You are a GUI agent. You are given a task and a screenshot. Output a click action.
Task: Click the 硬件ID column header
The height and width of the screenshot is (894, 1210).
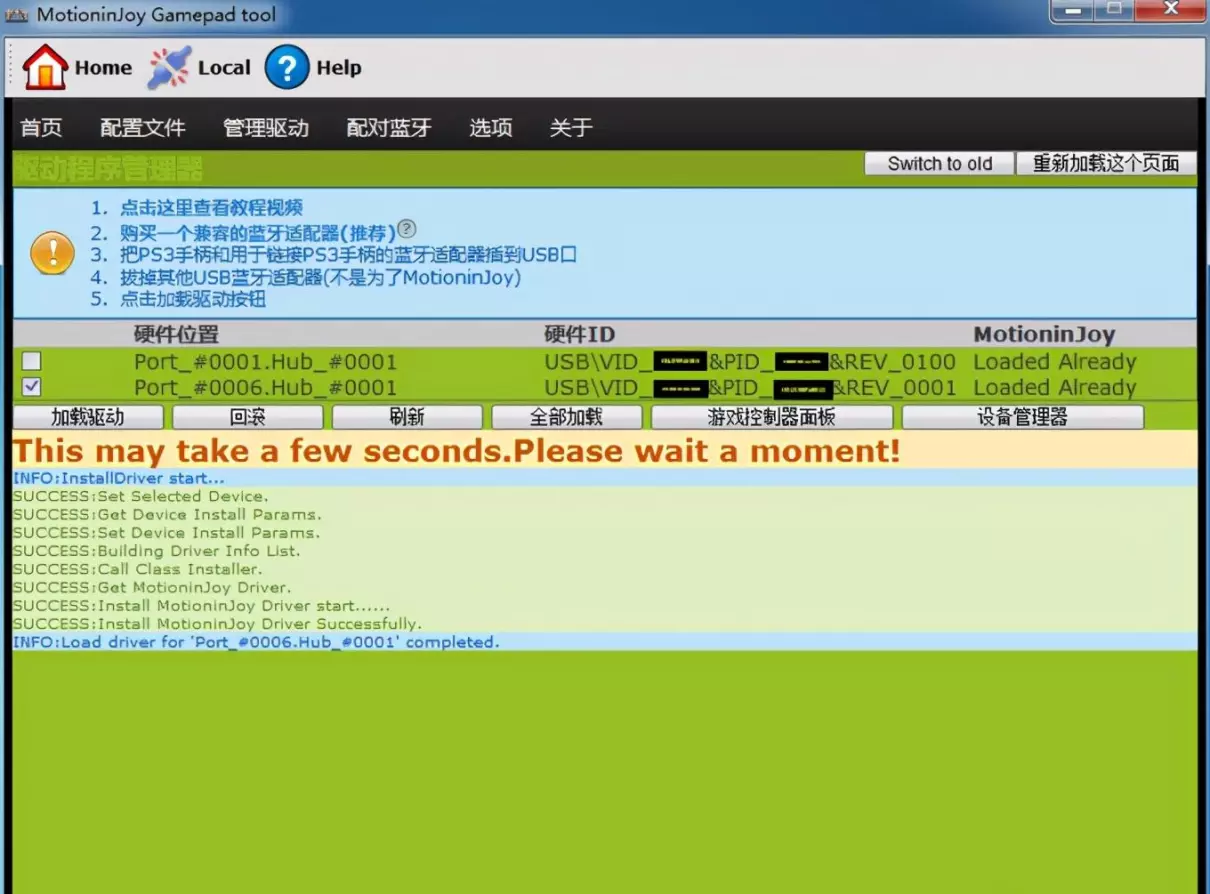pyautogui.click(x=580, y=334)
